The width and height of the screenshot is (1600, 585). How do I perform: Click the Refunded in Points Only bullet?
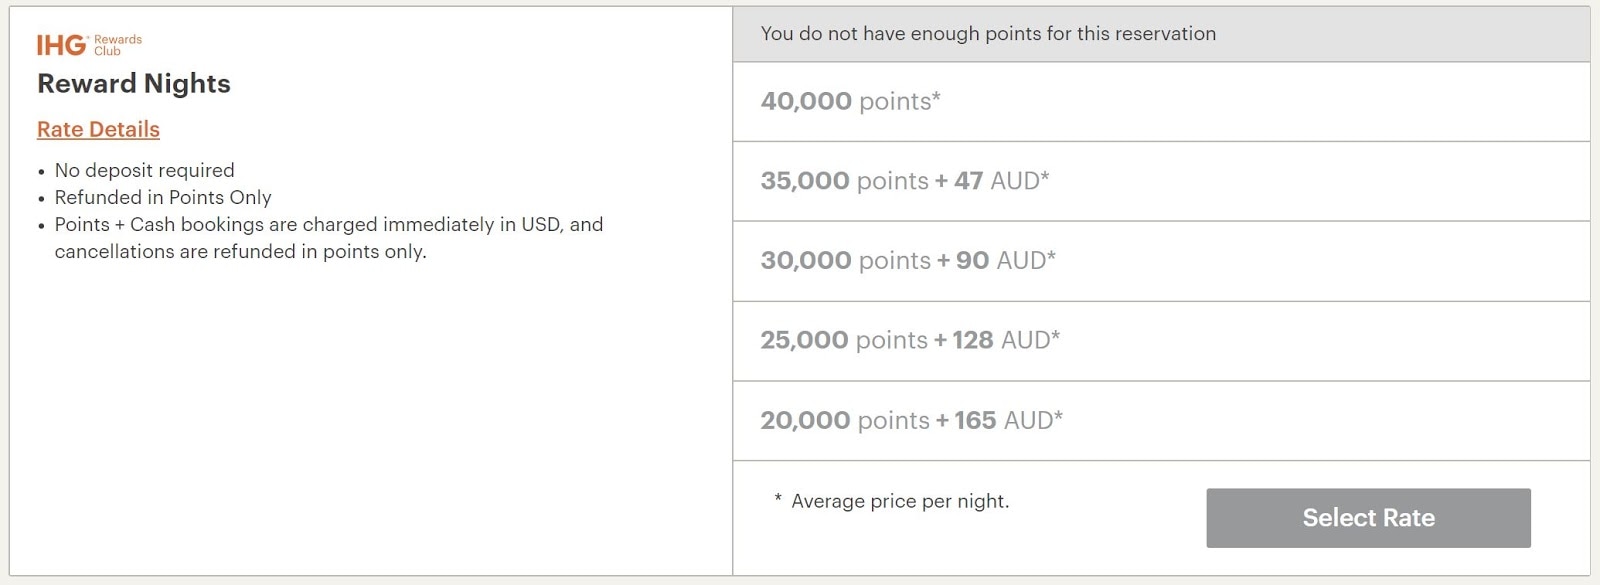coord(163,198)
